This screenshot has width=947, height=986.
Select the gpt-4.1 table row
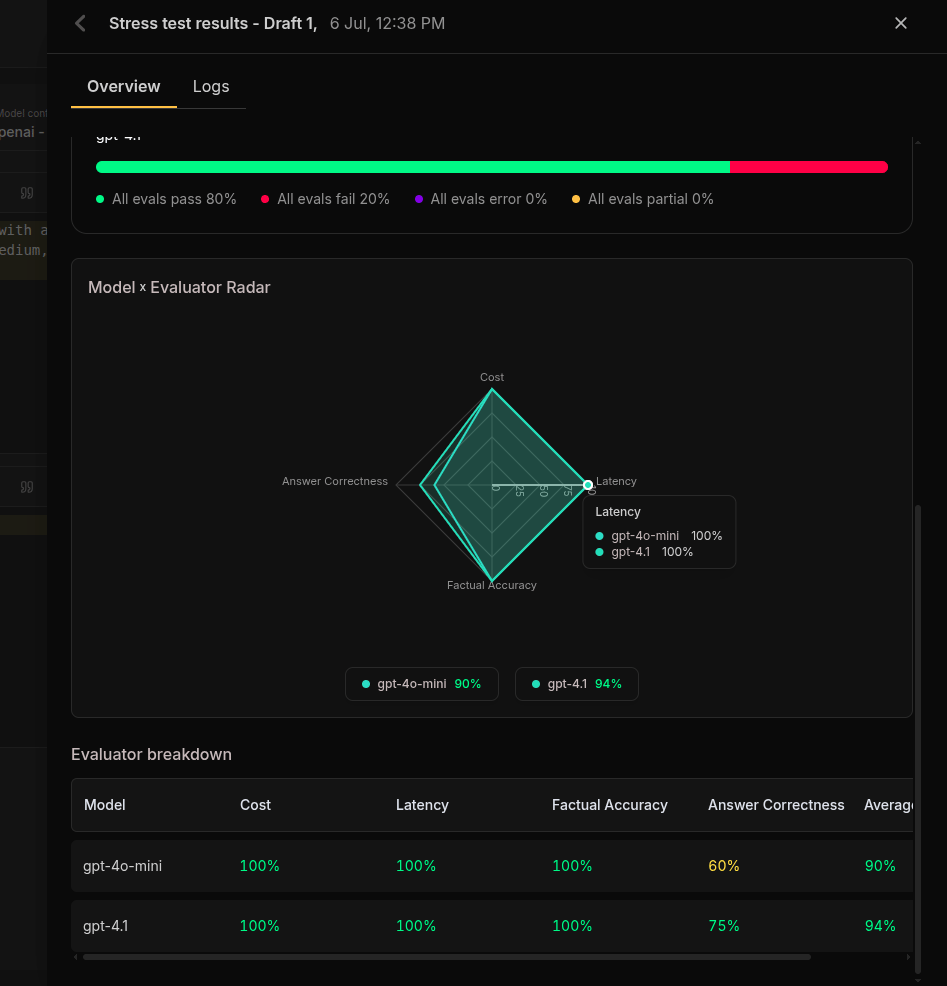[x=492, y=926]
